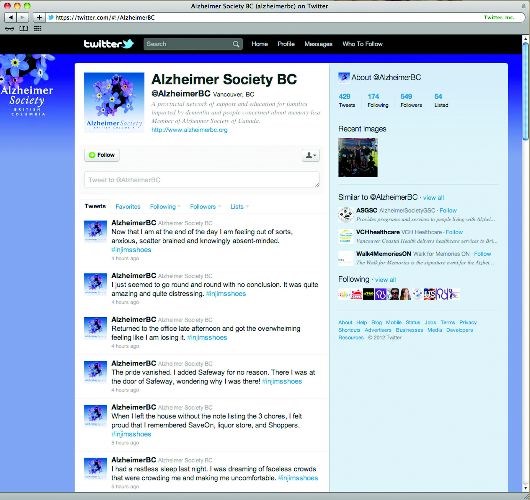
Task: Click the Alzheimer Society BC profile picture
Action: coord(114,102)
